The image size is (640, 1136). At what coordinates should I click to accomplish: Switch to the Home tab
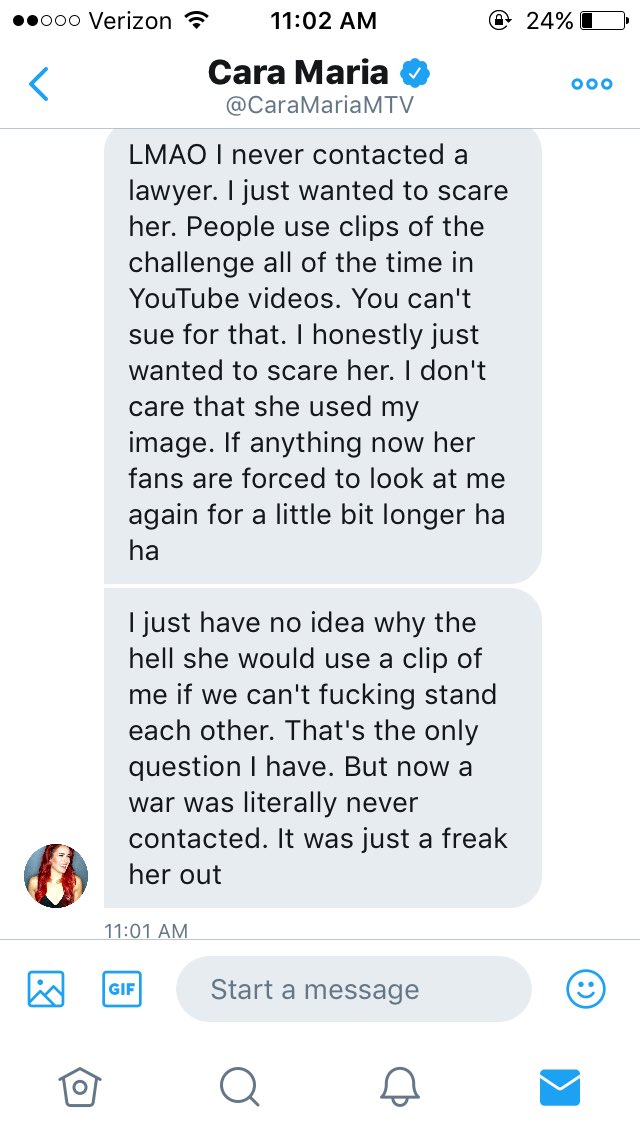80,1087
